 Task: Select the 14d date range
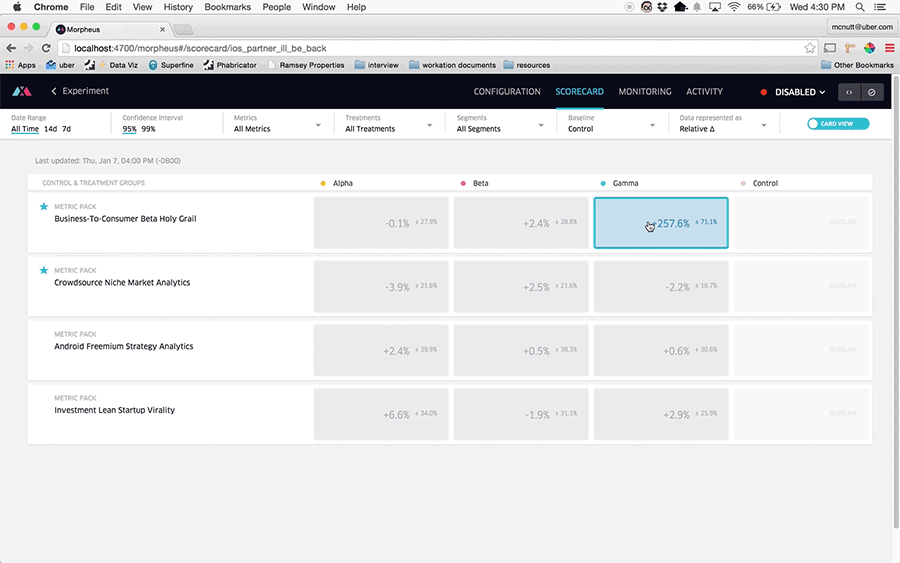click(50, 129)
